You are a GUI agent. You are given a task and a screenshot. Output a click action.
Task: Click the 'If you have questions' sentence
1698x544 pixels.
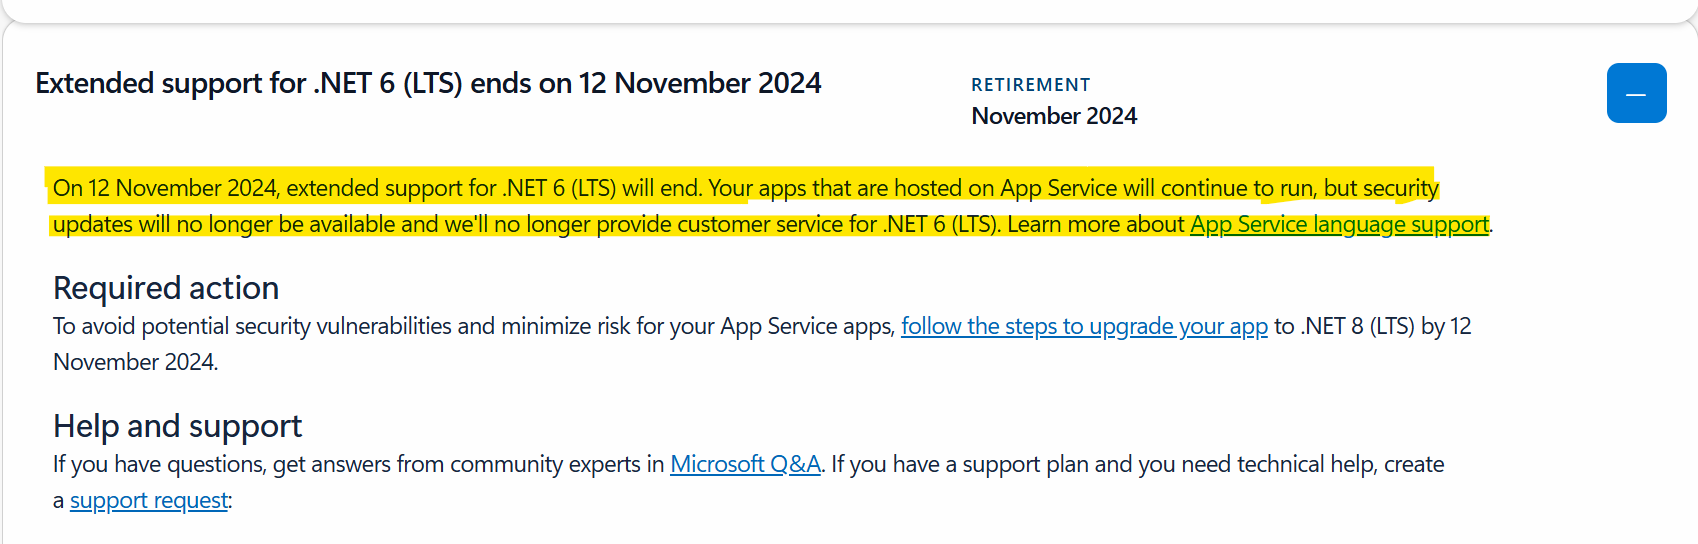[358, 465]
